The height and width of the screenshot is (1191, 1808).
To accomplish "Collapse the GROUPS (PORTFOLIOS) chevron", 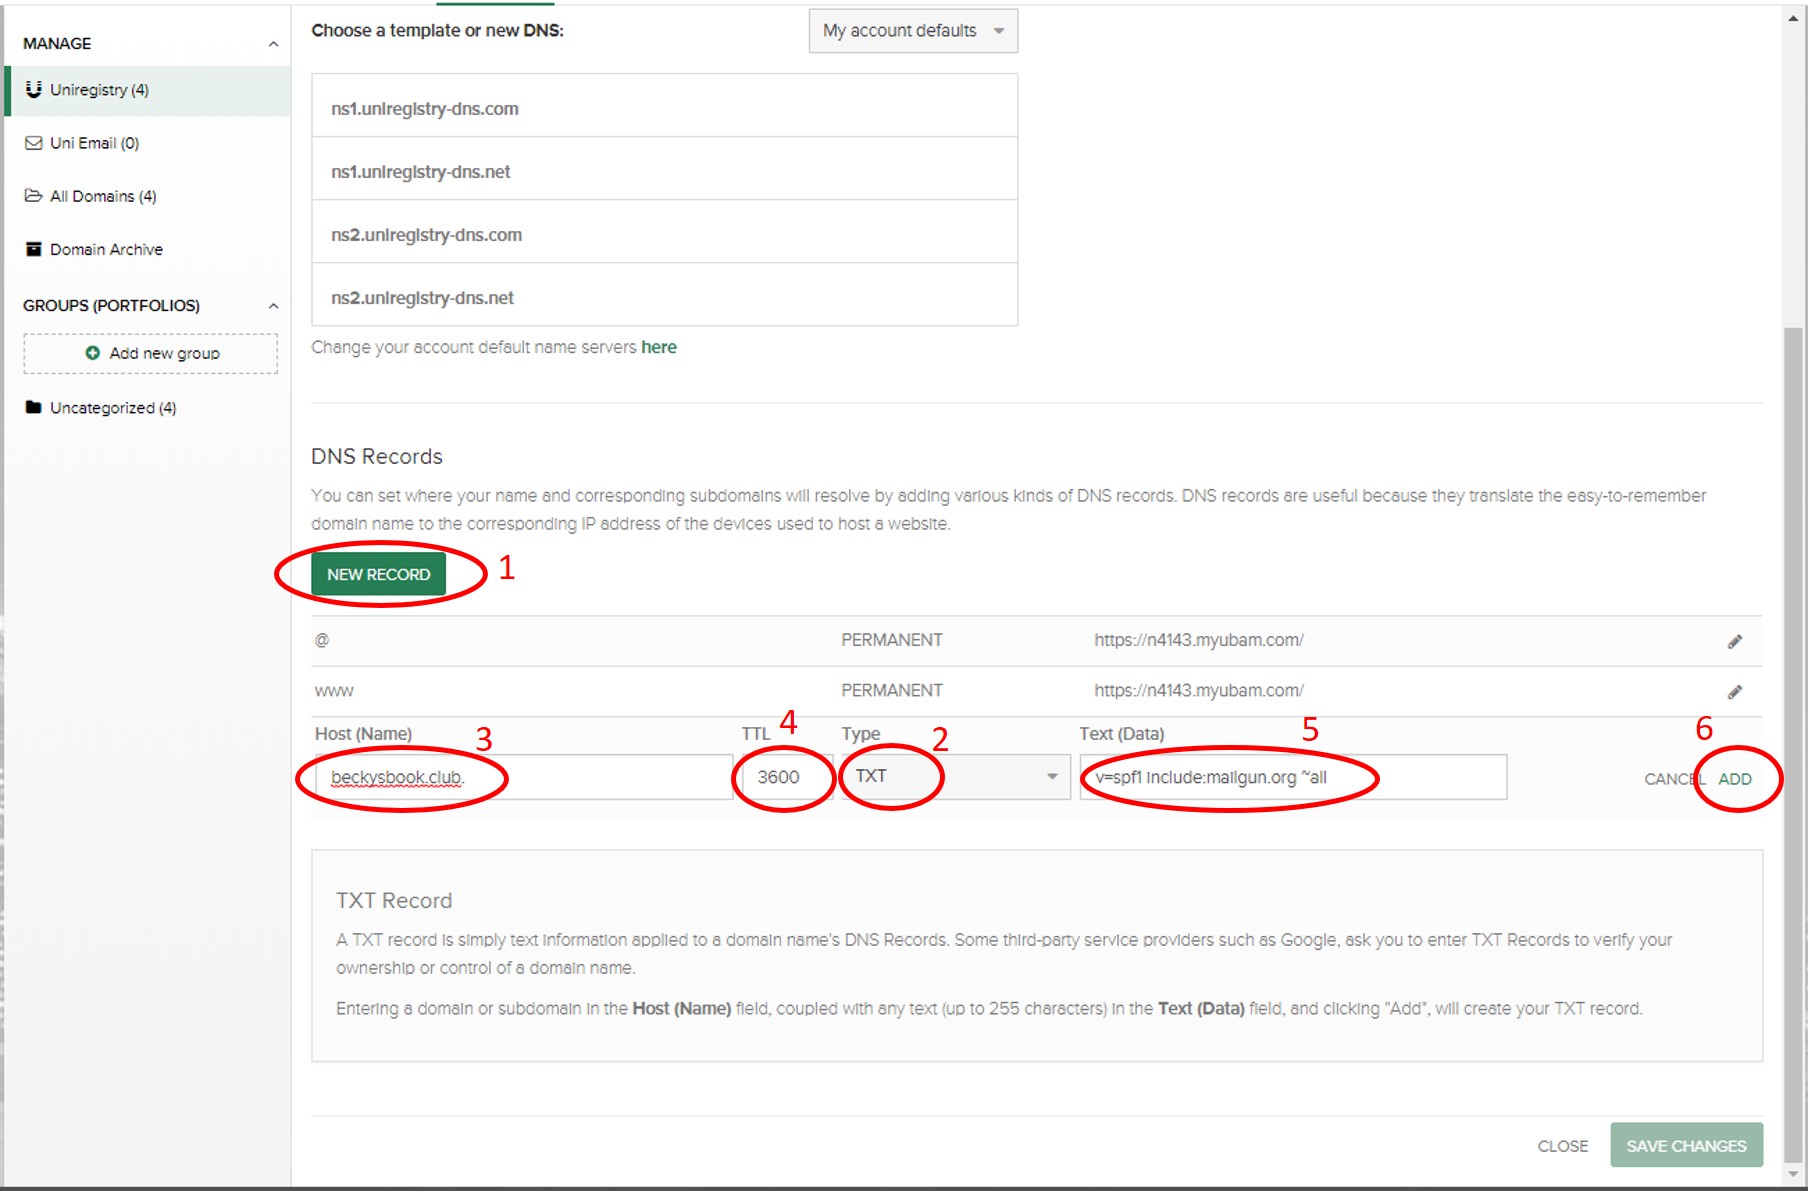I will [x=273, y=306].
